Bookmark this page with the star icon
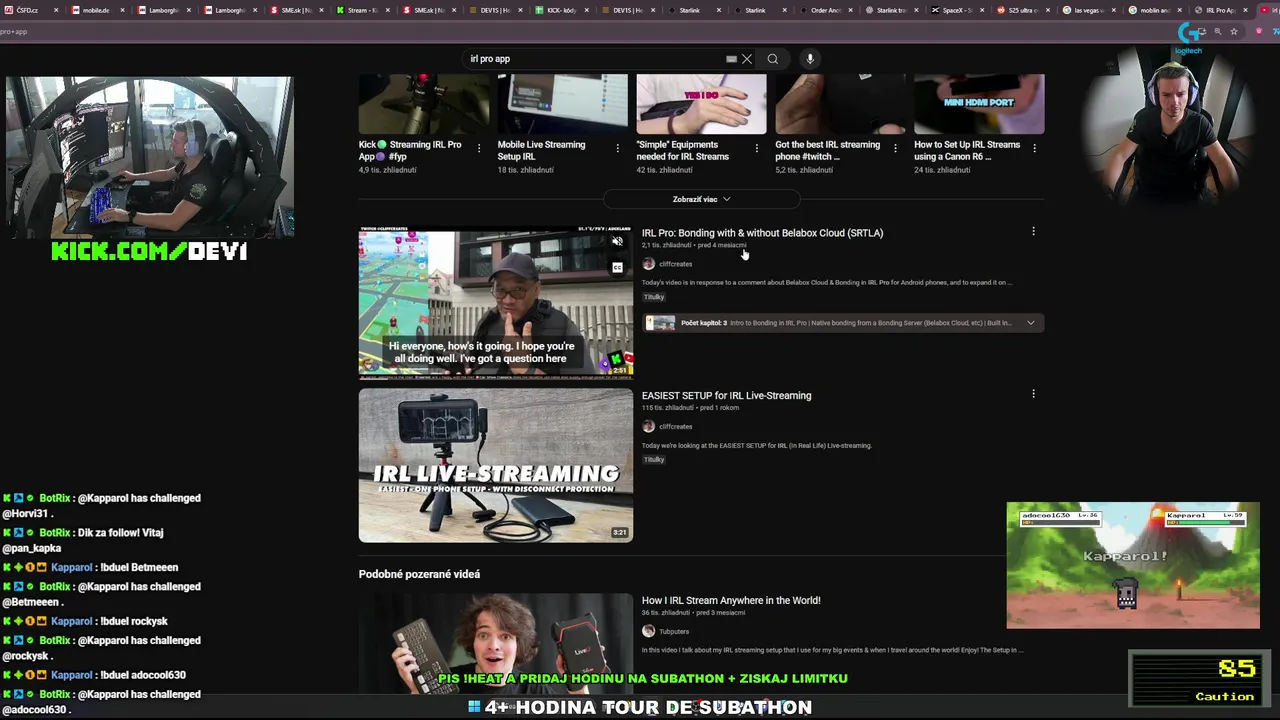This screenshot has width=1280, height=720. point(1234,32)
